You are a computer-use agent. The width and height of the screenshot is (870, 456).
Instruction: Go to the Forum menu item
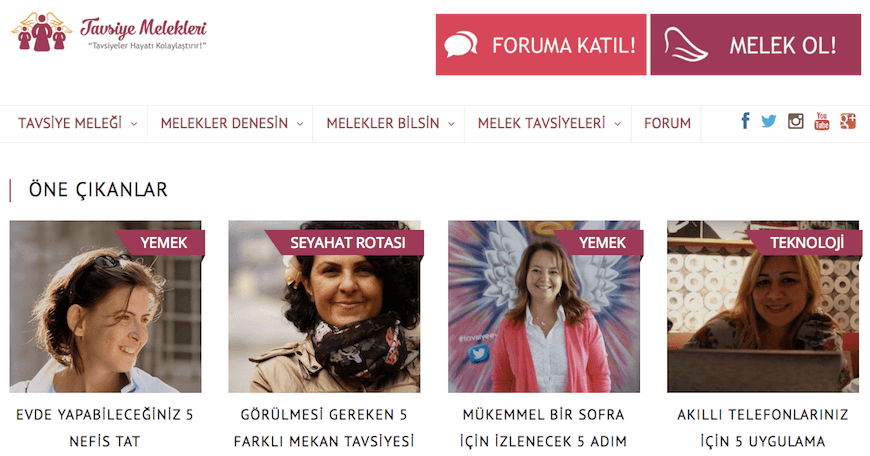(x=667, y=123)
